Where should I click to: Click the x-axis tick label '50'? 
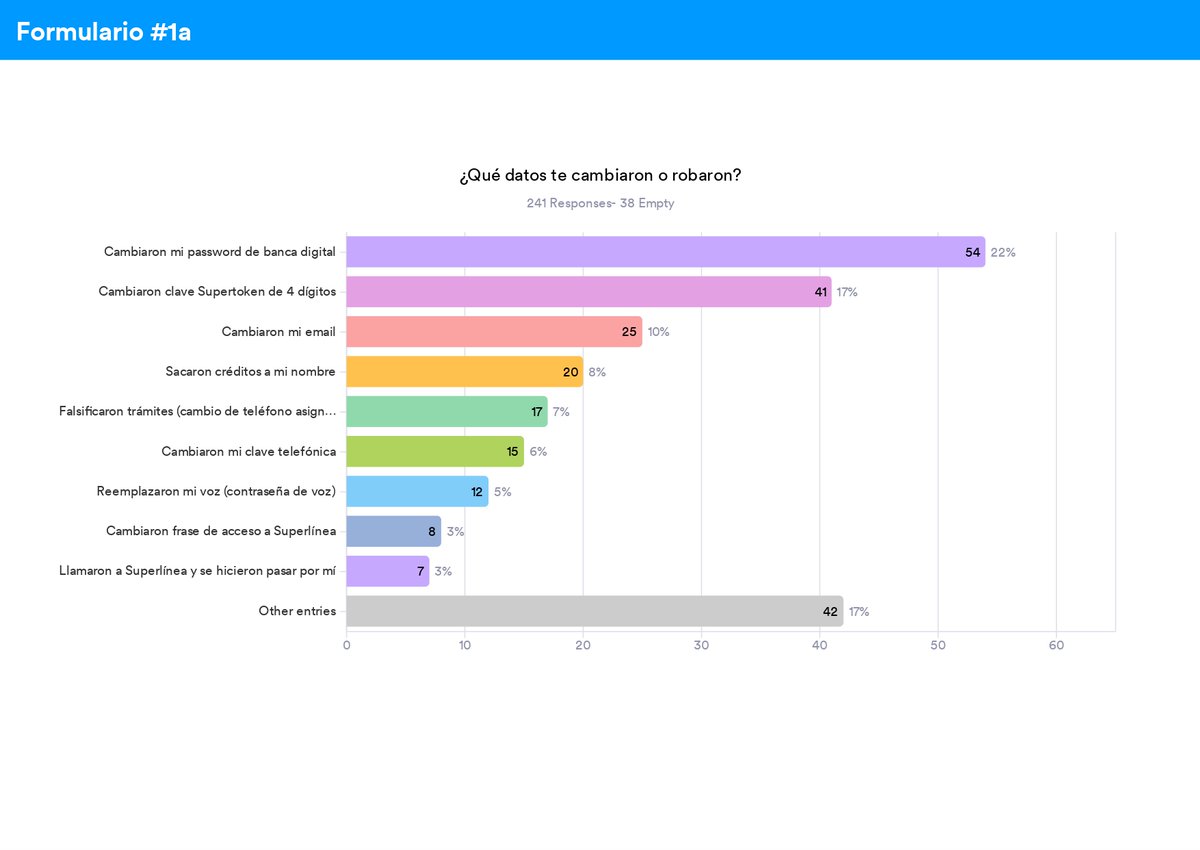point(938,646)
